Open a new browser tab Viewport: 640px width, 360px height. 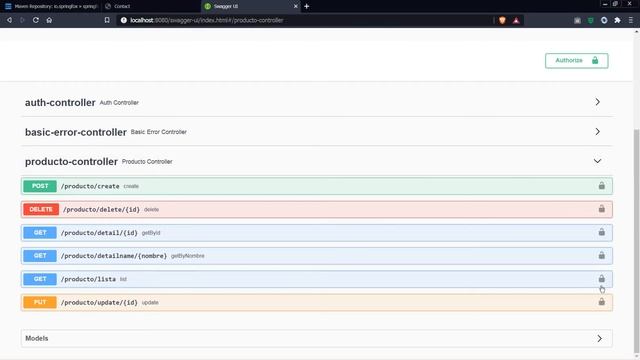307,7
